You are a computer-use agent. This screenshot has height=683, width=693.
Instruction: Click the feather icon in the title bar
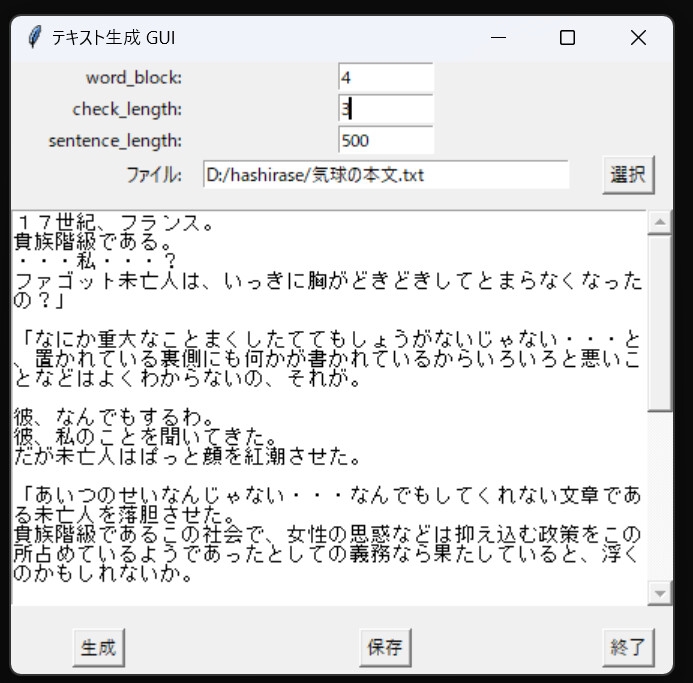pyautogui.click(x=34, y=37)
